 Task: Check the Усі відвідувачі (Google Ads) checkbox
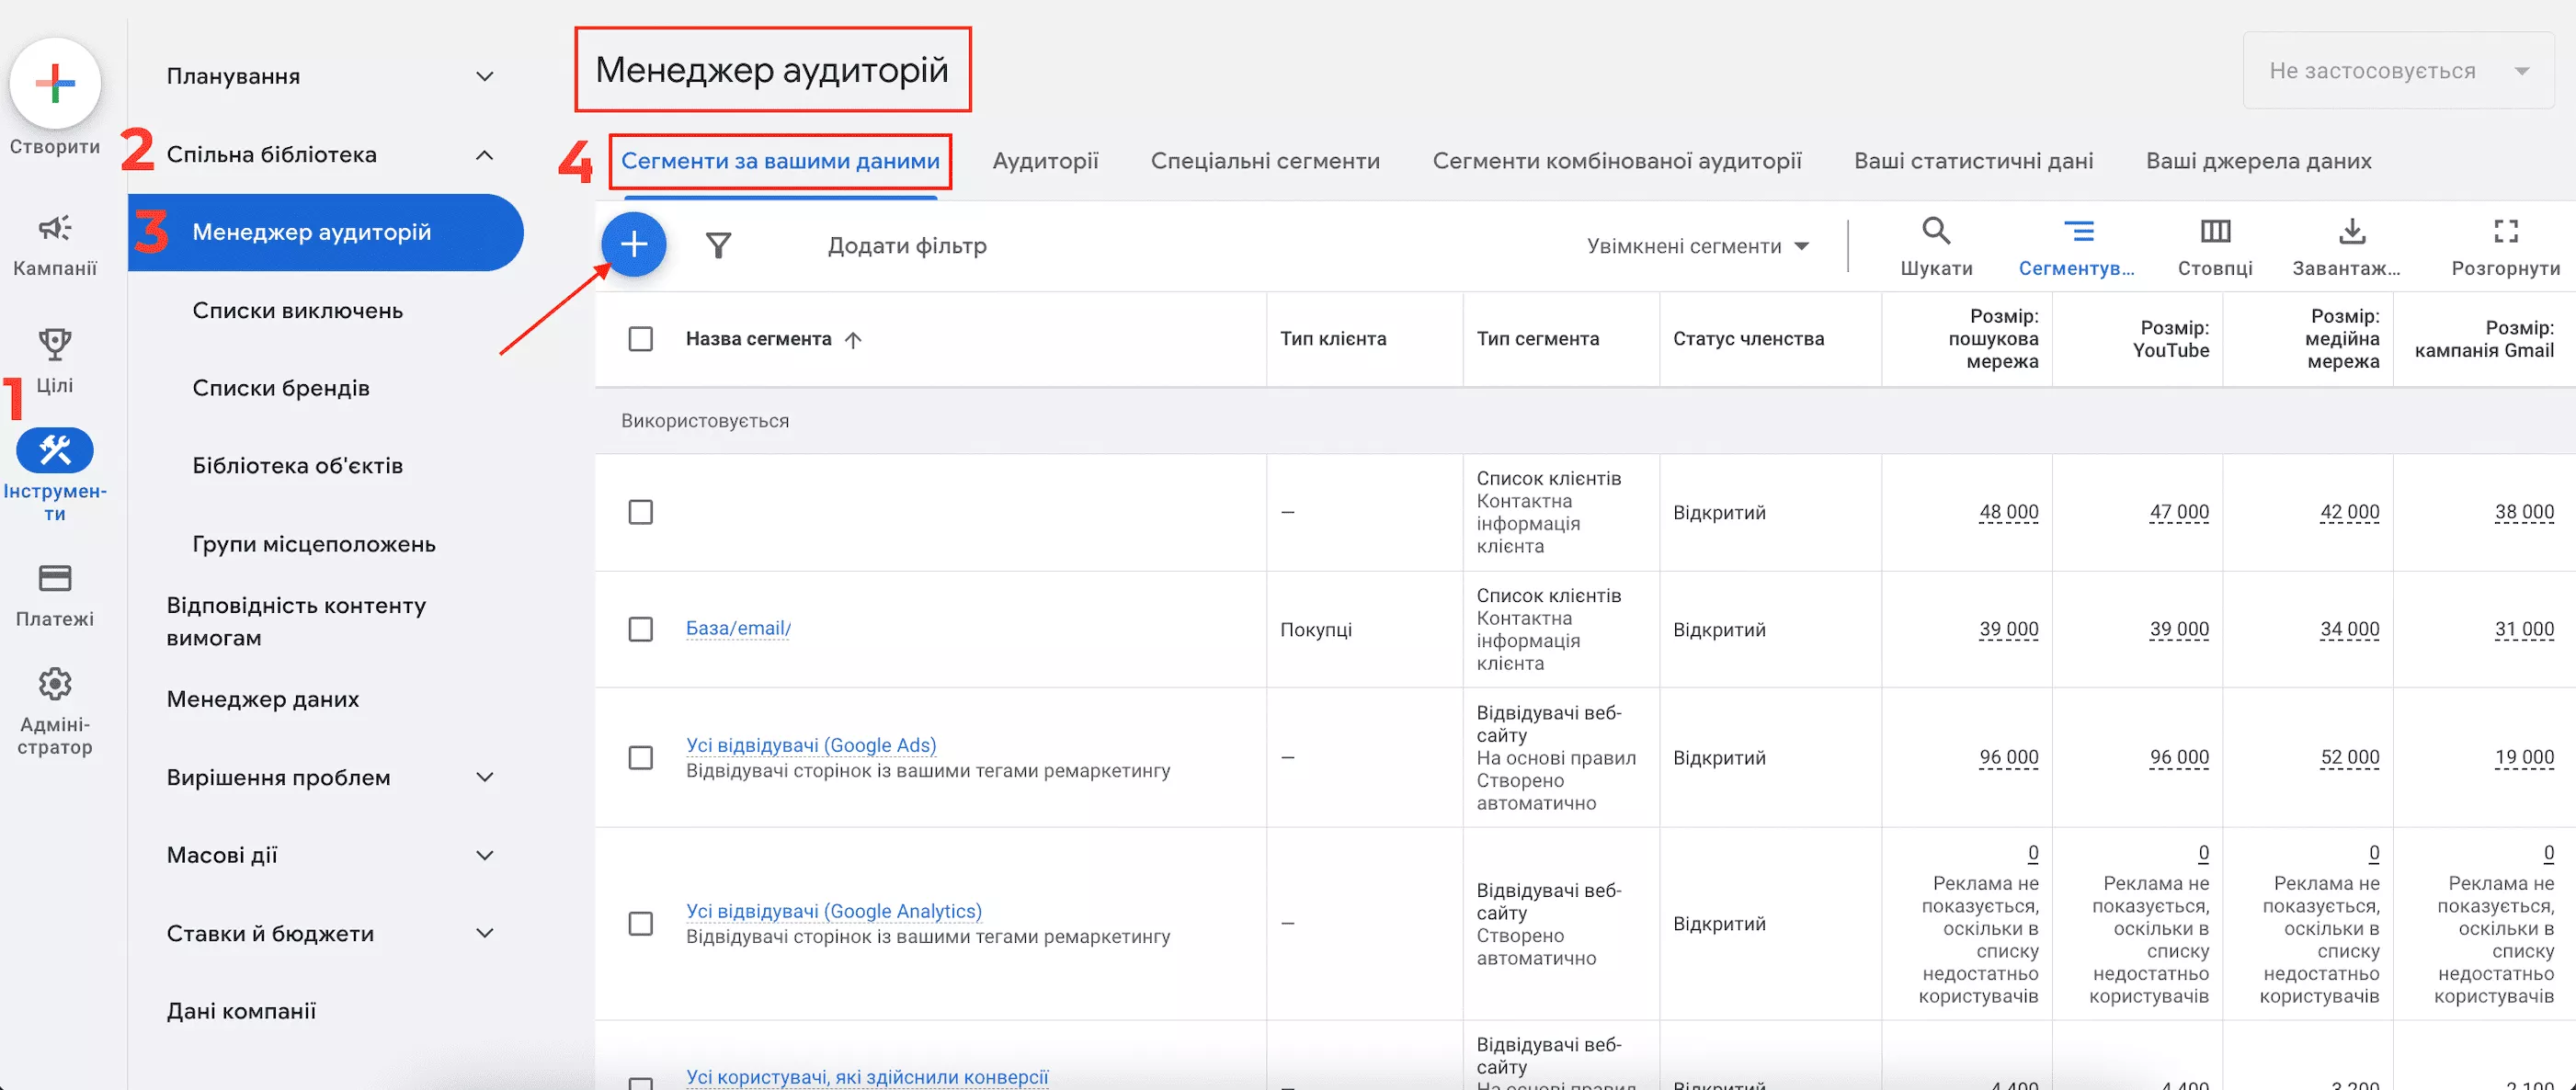(x=641, y=758)
